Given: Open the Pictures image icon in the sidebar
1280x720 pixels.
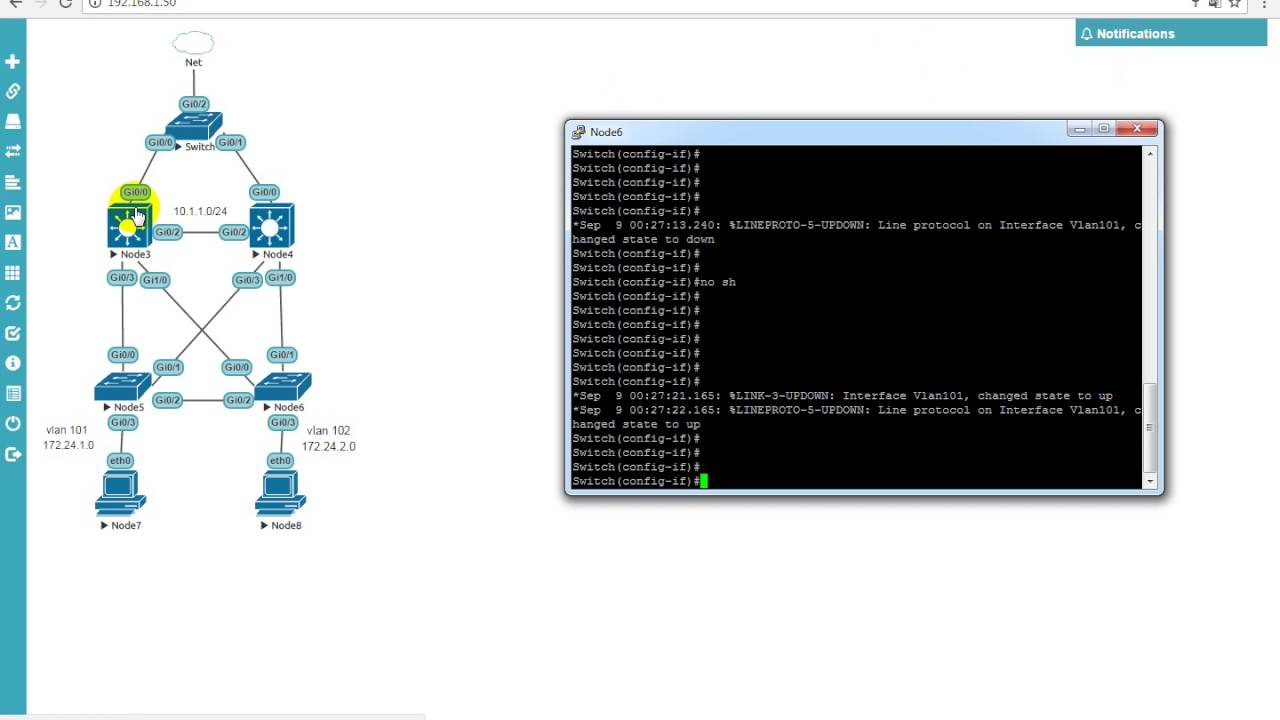Looking at the screenshot, I should [x=13, y=212].
